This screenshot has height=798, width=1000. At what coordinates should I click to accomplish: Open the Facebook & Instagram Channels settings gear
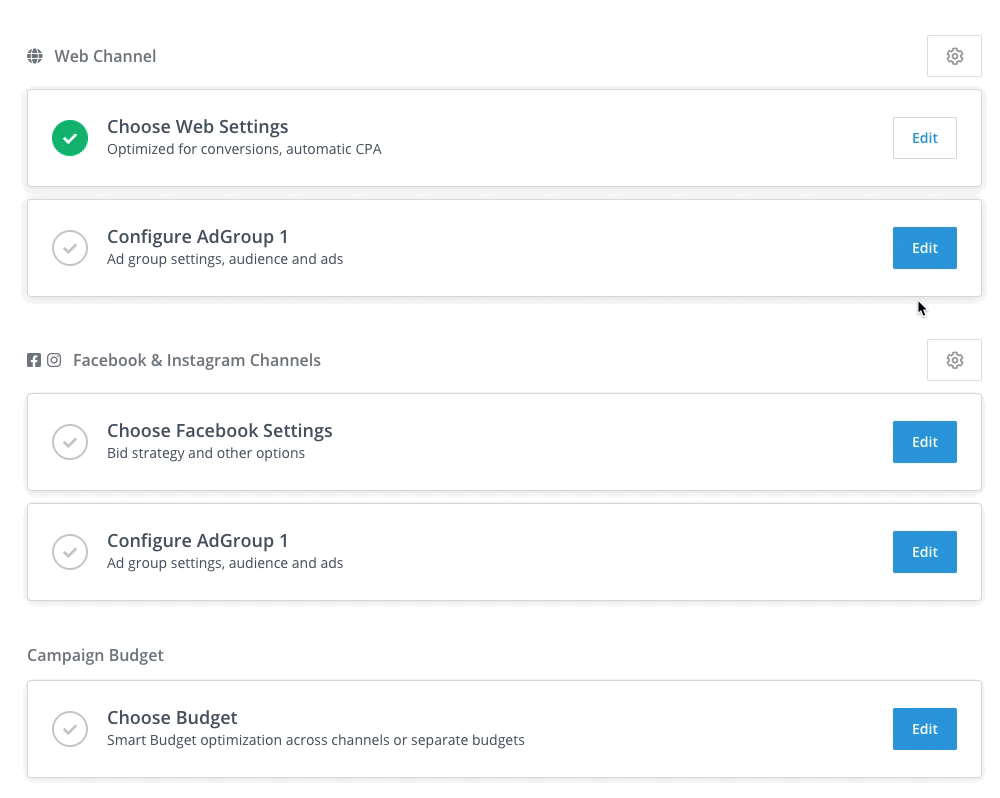coord(954,360)
